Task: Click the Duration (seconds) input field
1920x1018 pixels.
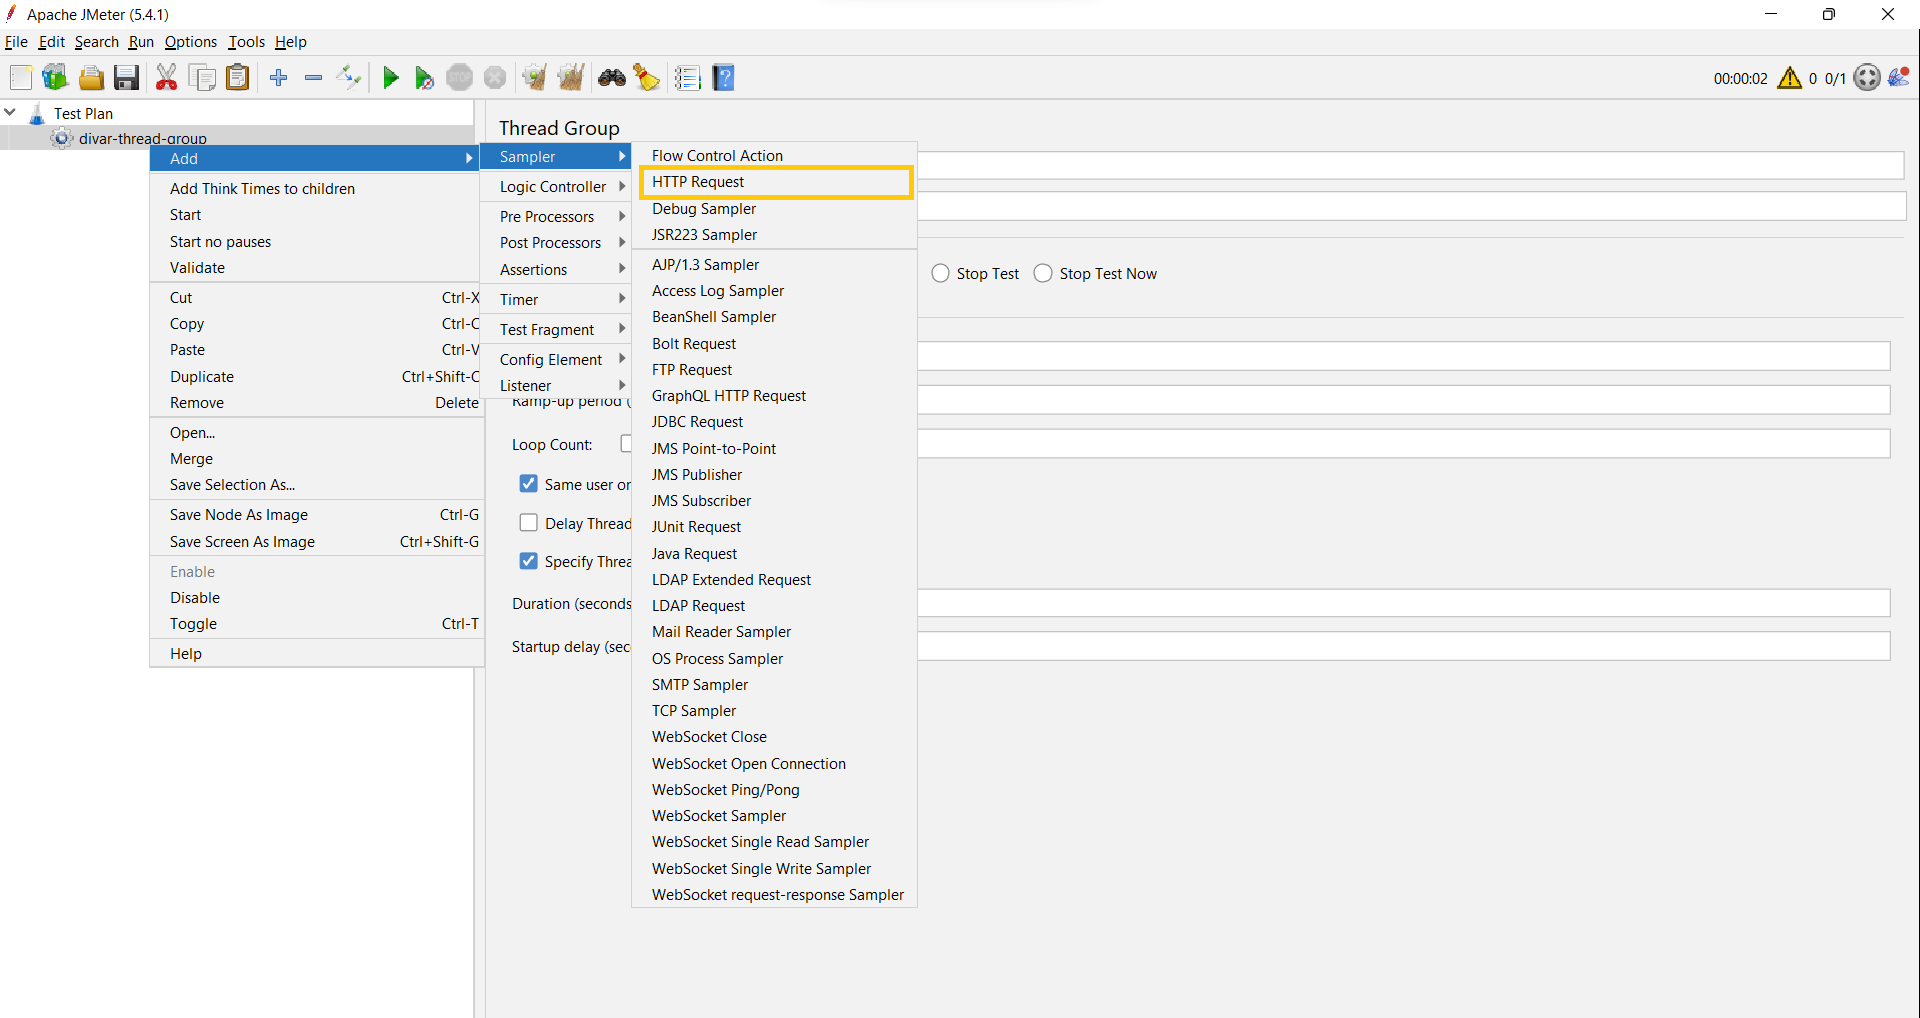Action: click(1403, 603)
